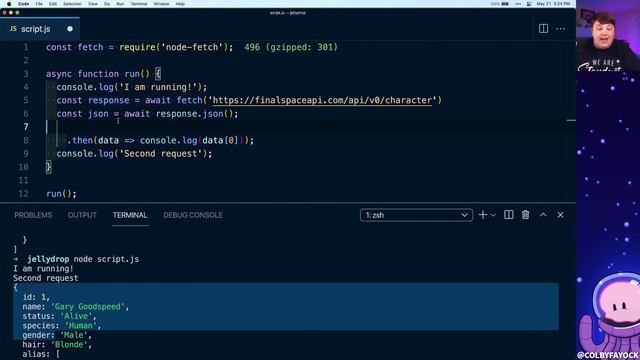The width and height of the screenshot is (640, 360).
Task: Click 'Gary Goodspeed' in terminal output
Action: (x=88, y=307)
